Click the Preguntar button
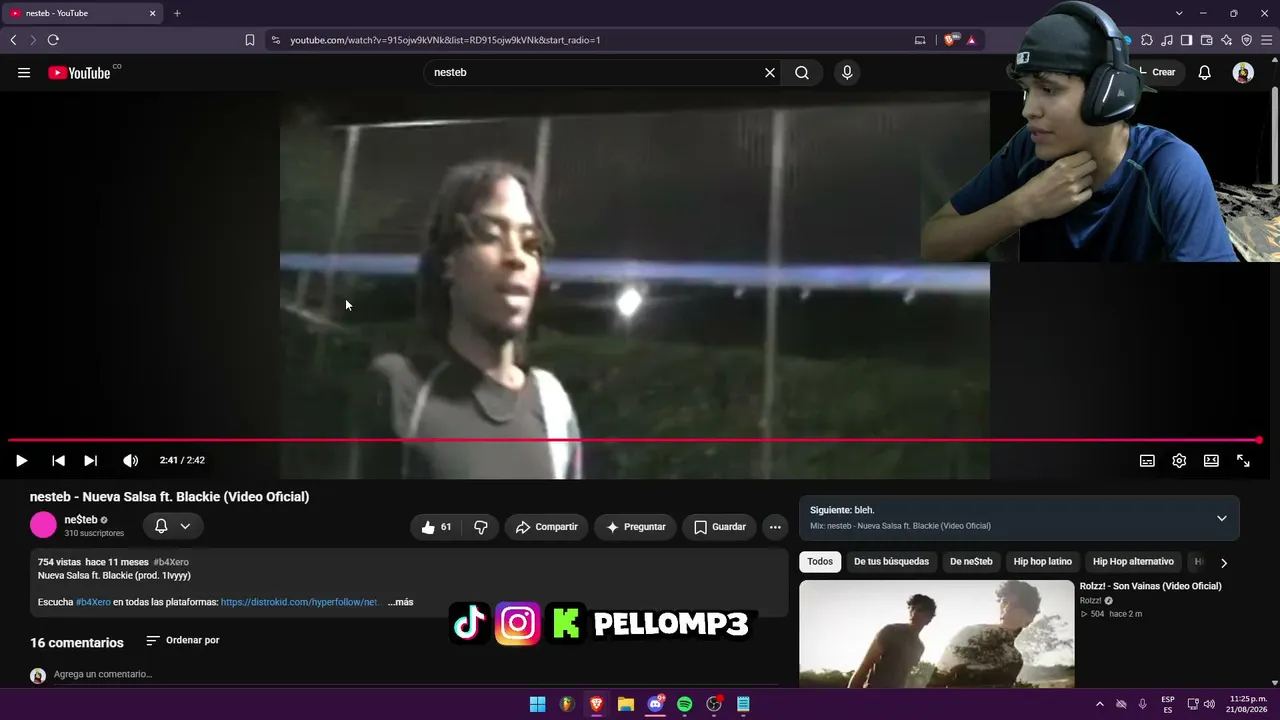Viewport: 1280px width, 720px height. 635,527
